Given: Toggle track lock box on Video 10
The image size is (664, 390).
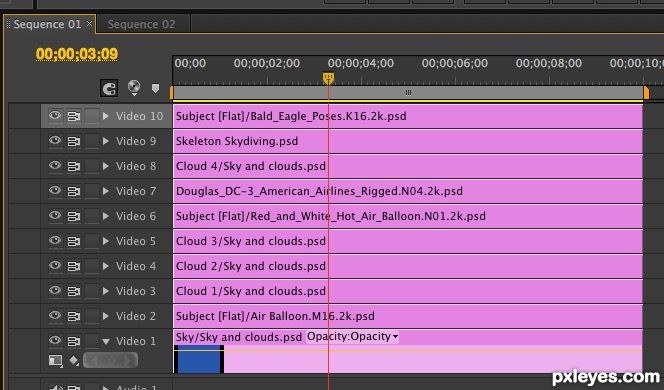Looking at the screenshot, I should [91, 116].
